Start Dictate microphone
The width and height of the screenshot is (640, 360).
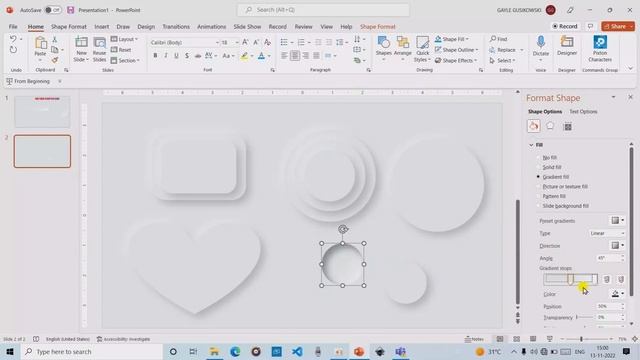[541, 48]
